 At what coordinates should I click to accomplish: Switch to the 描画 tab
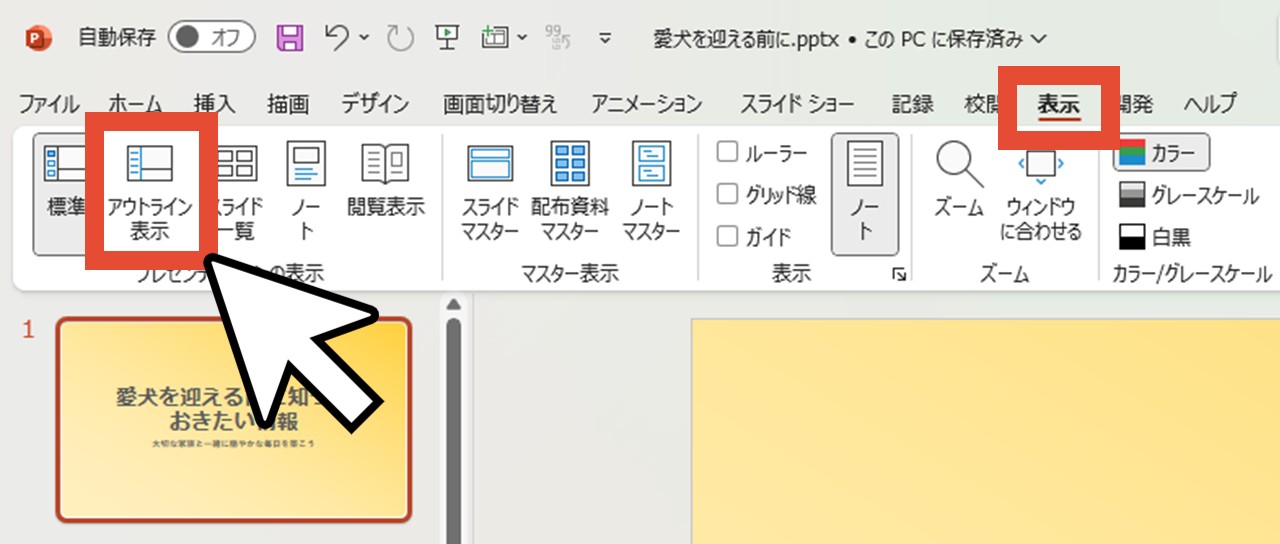(x=288, y=103)
